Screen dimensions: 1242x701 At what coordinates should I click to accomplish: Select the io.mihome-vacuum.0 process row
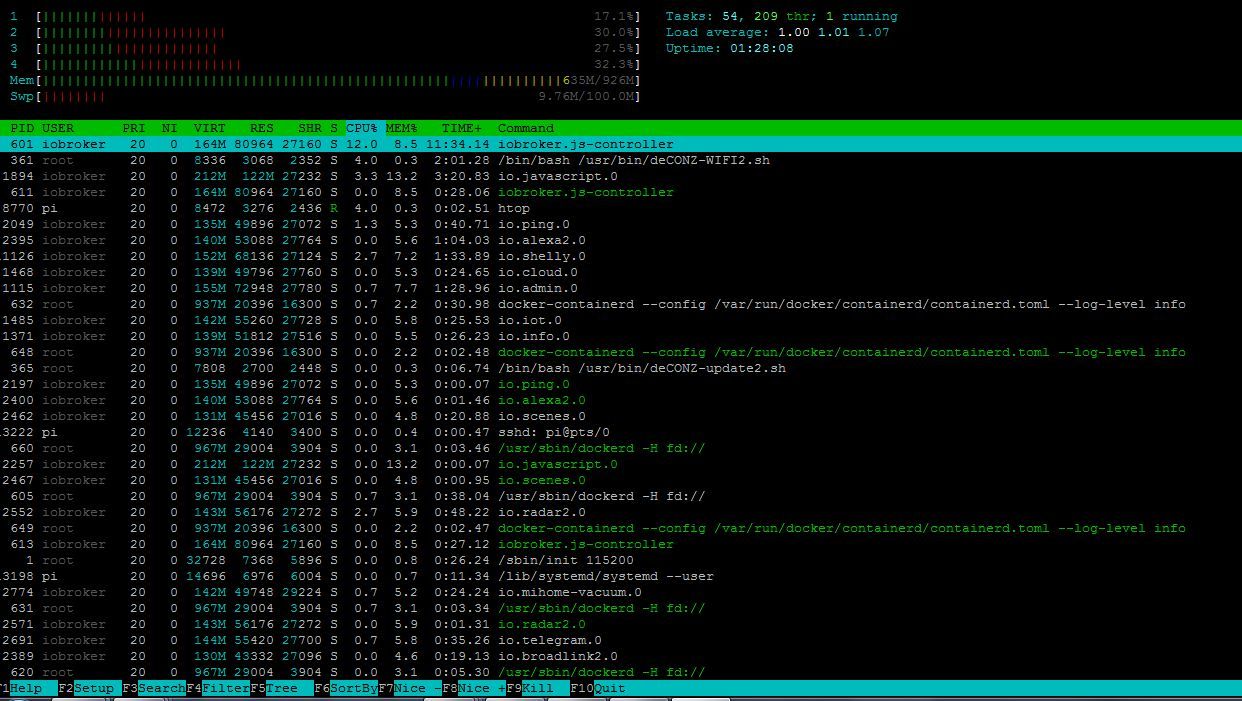tap(621, 592)
